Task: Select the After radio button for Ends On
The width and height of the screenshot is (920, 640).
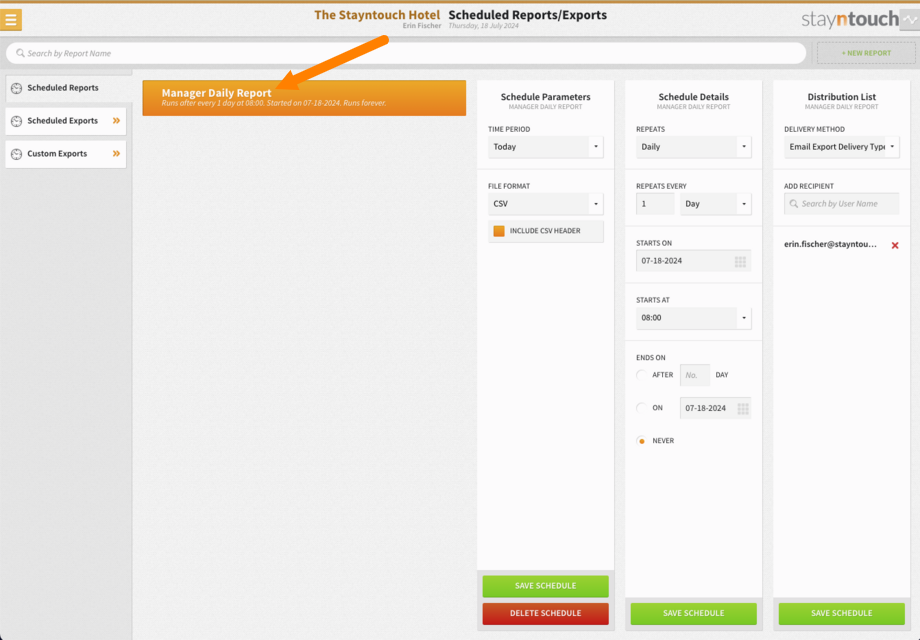Action: 641,375
